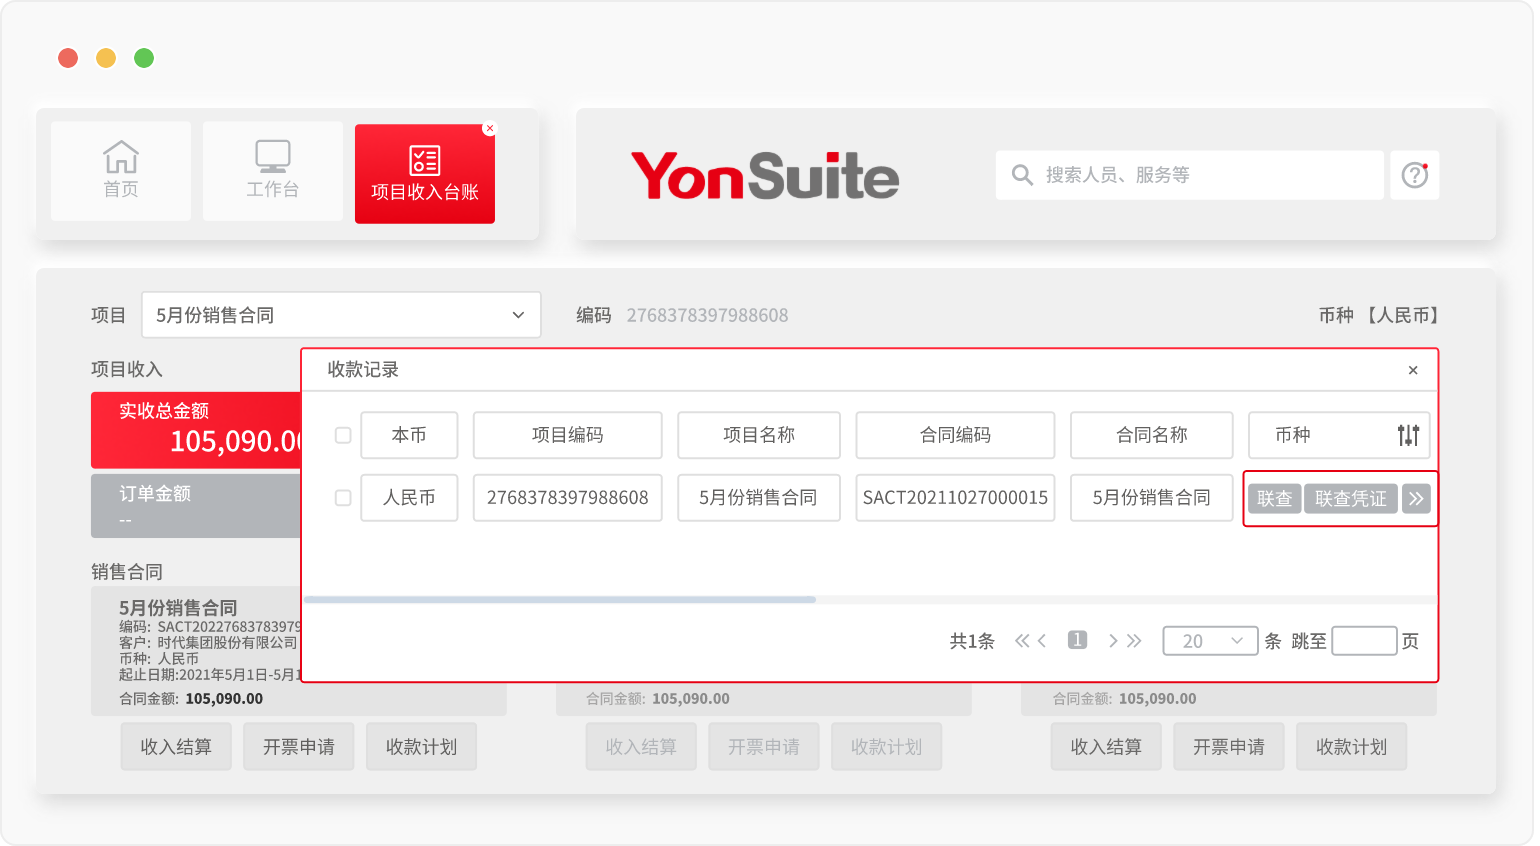Viewport: 1540px width, 846px height.
Task: Go to next page arrow
Action: tap(1113, 641)
